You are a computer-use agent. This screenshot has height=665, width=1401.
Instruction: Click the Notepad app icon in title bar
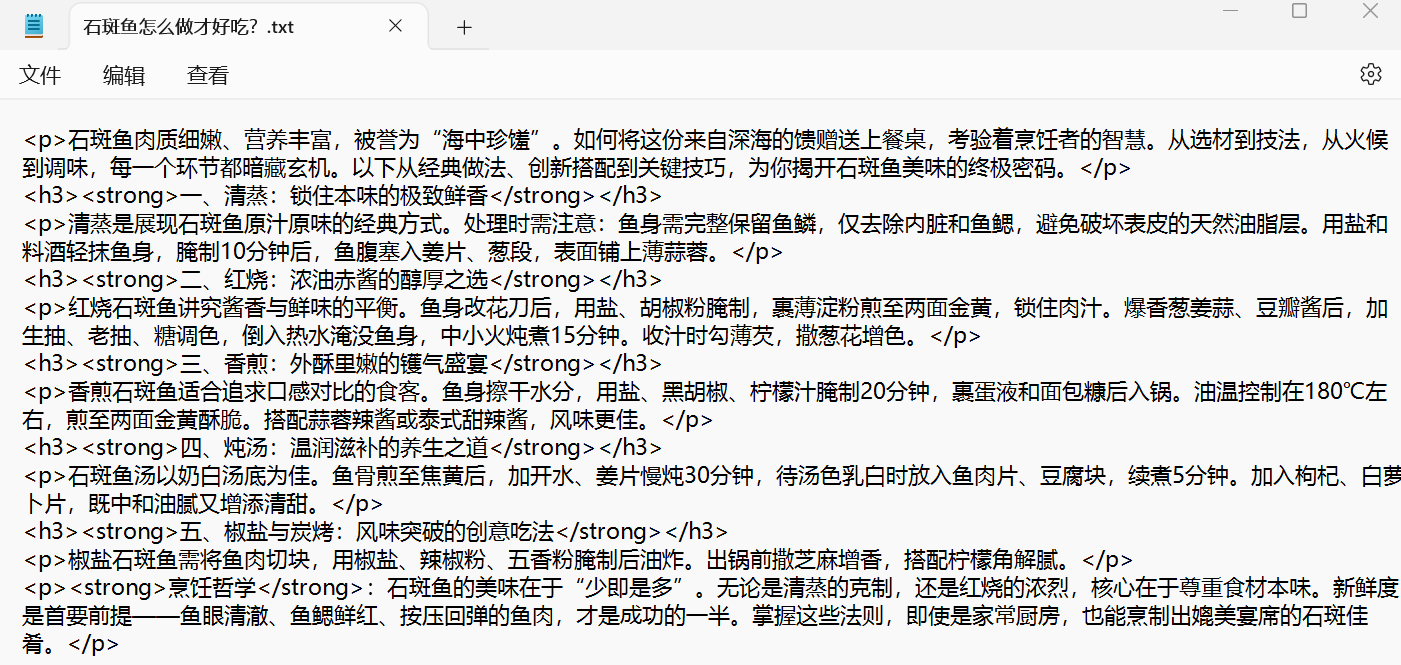(x=34, y=26)
